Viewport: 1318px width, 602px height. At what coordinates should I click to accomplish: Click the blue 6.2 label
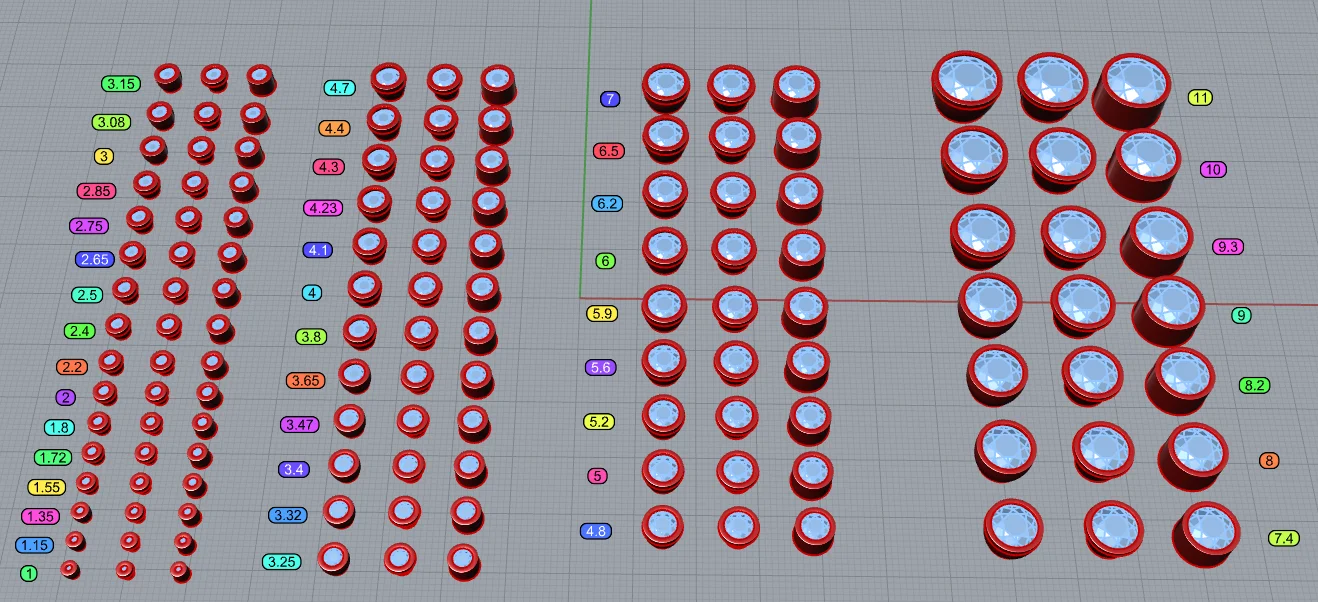pos(607,203)
